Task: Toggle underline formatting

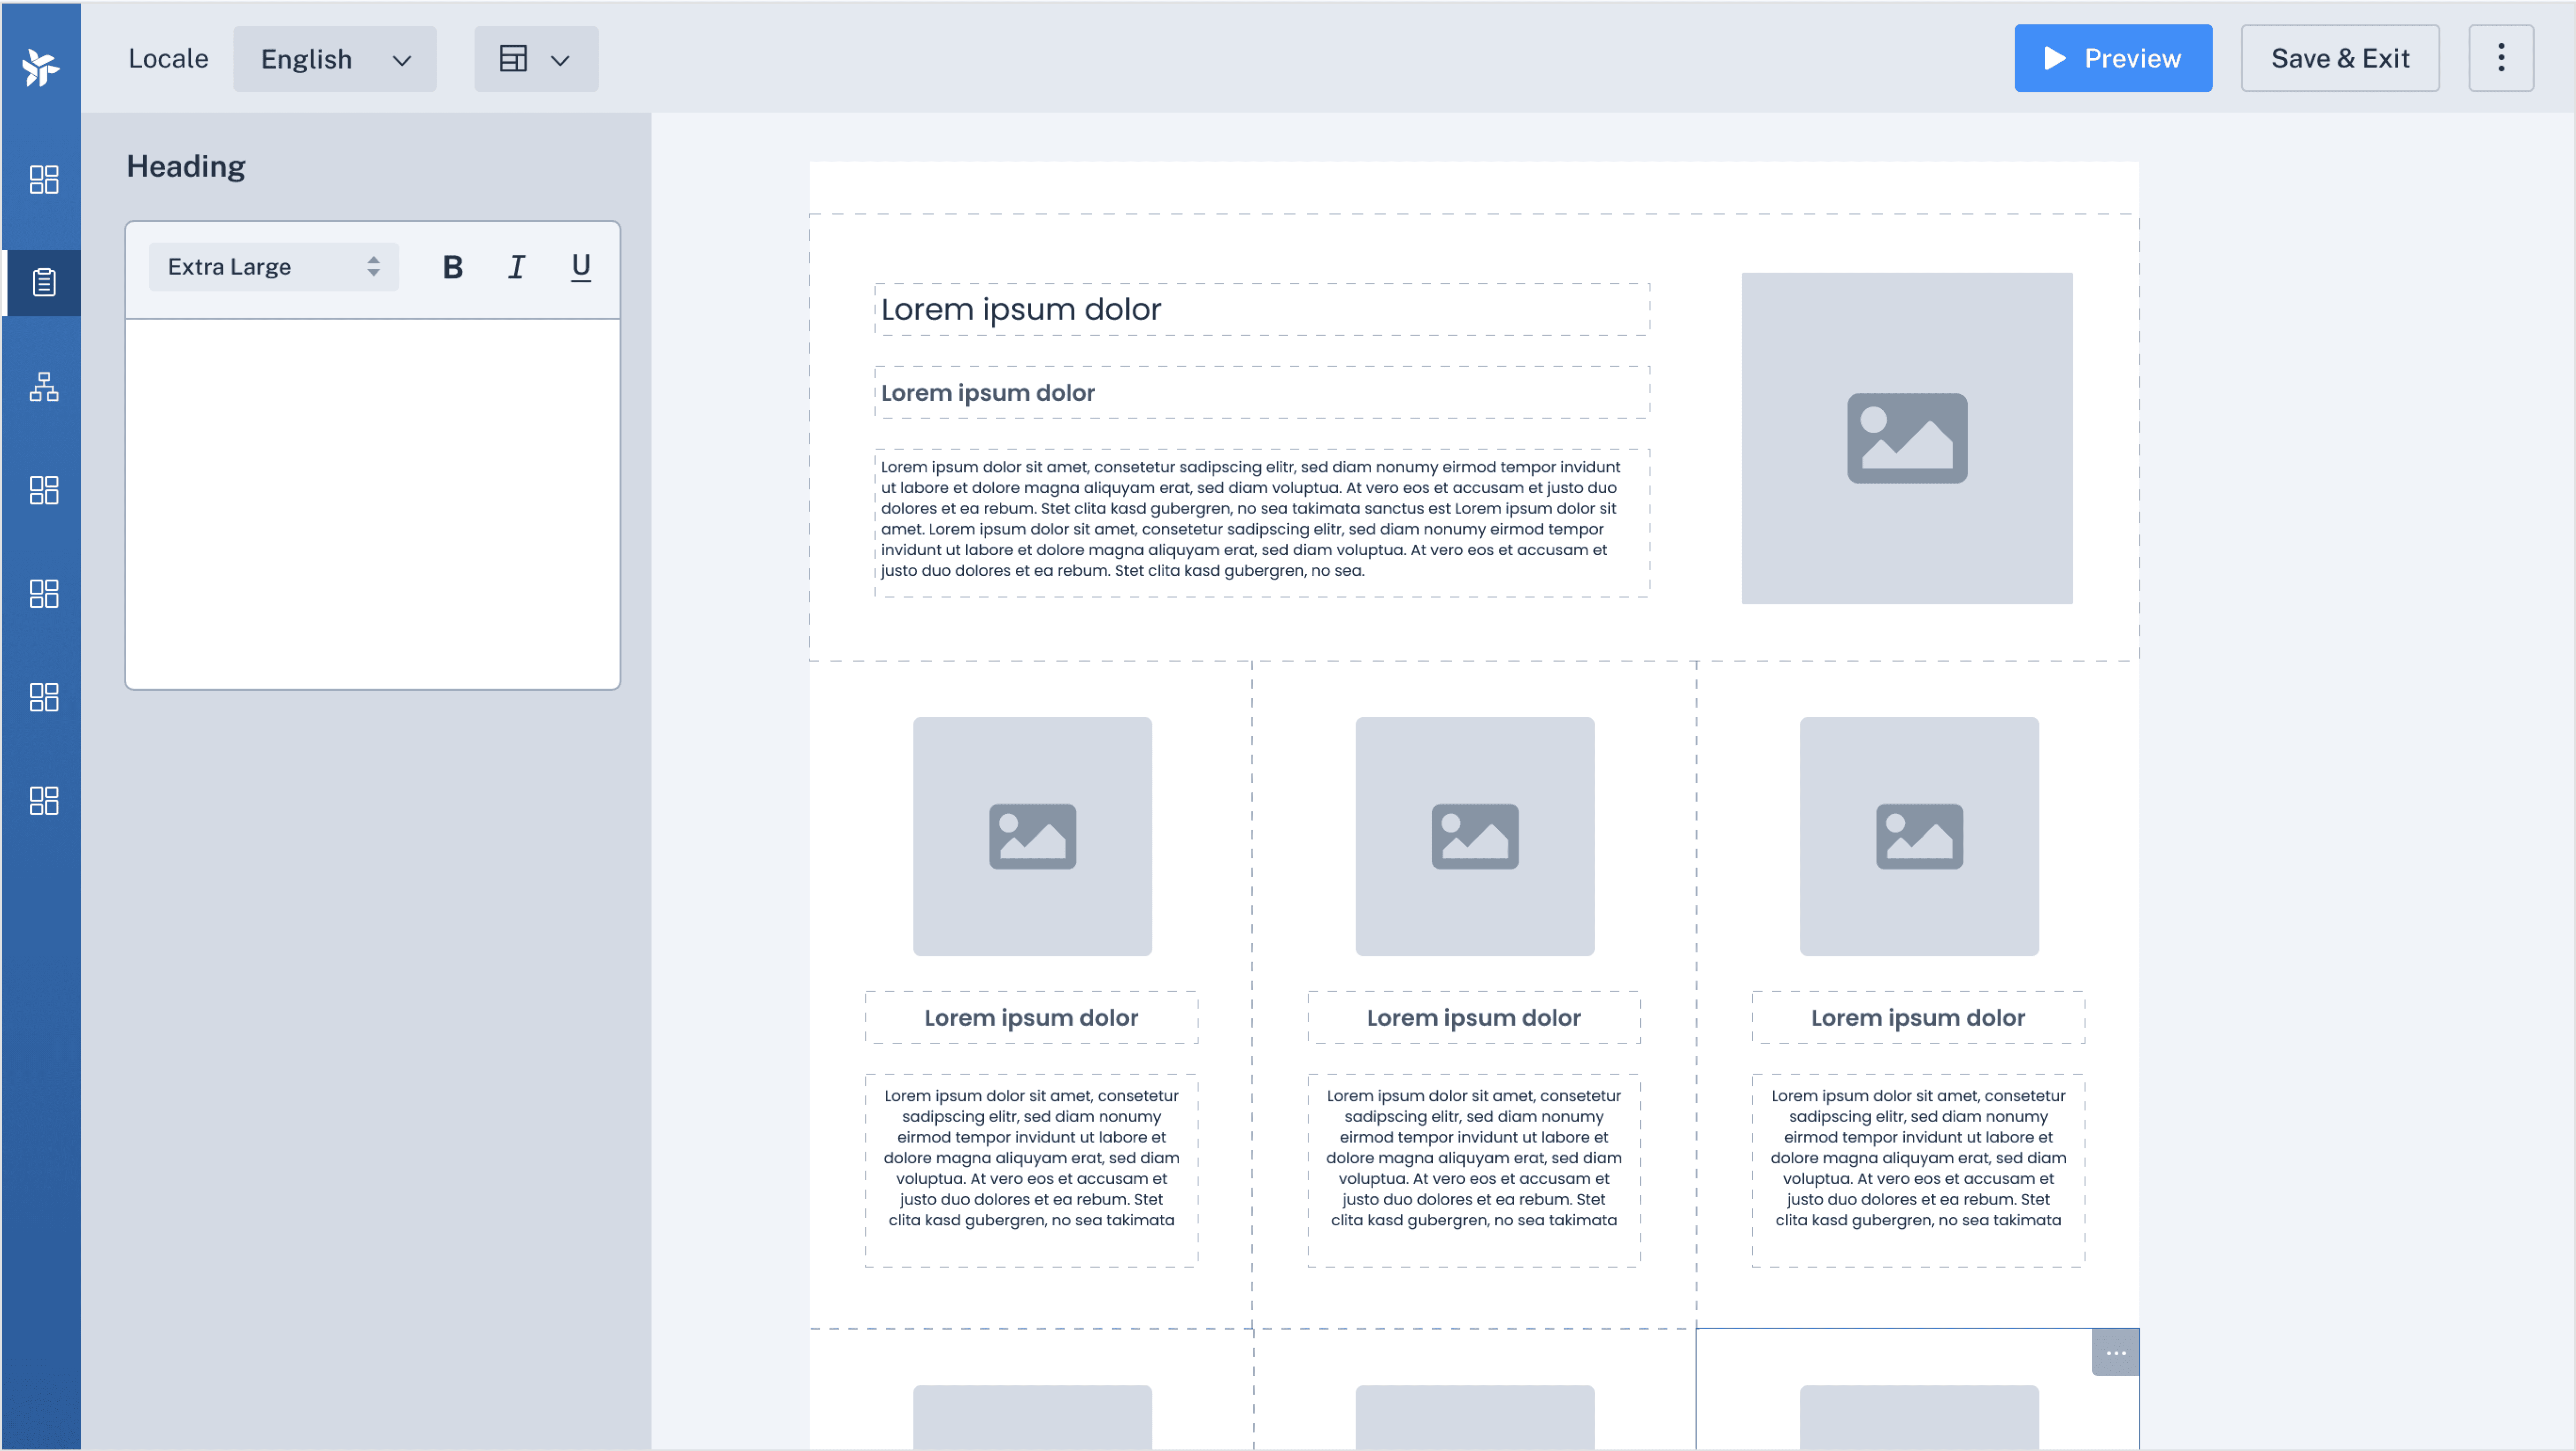Action: [x=580, y=267]
